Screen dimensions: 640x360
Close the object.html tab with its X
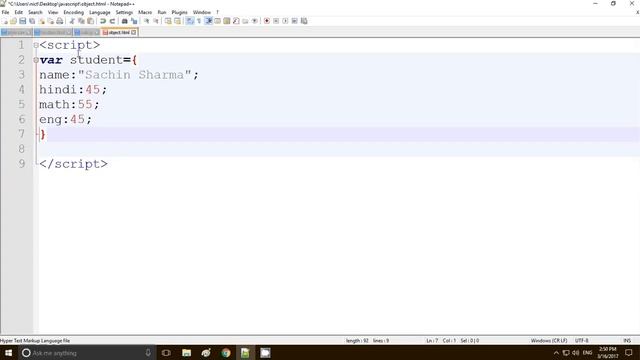(134, 32)
